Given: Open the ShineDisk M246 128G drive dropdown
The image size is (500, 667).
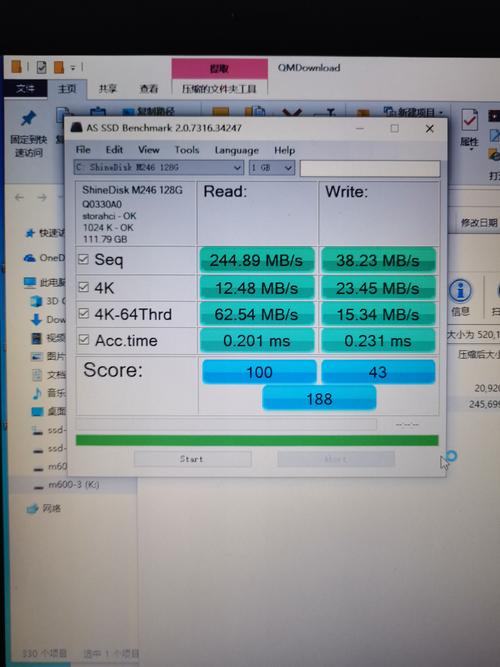Looking at the screenshot, I should (x=158, y=168).
